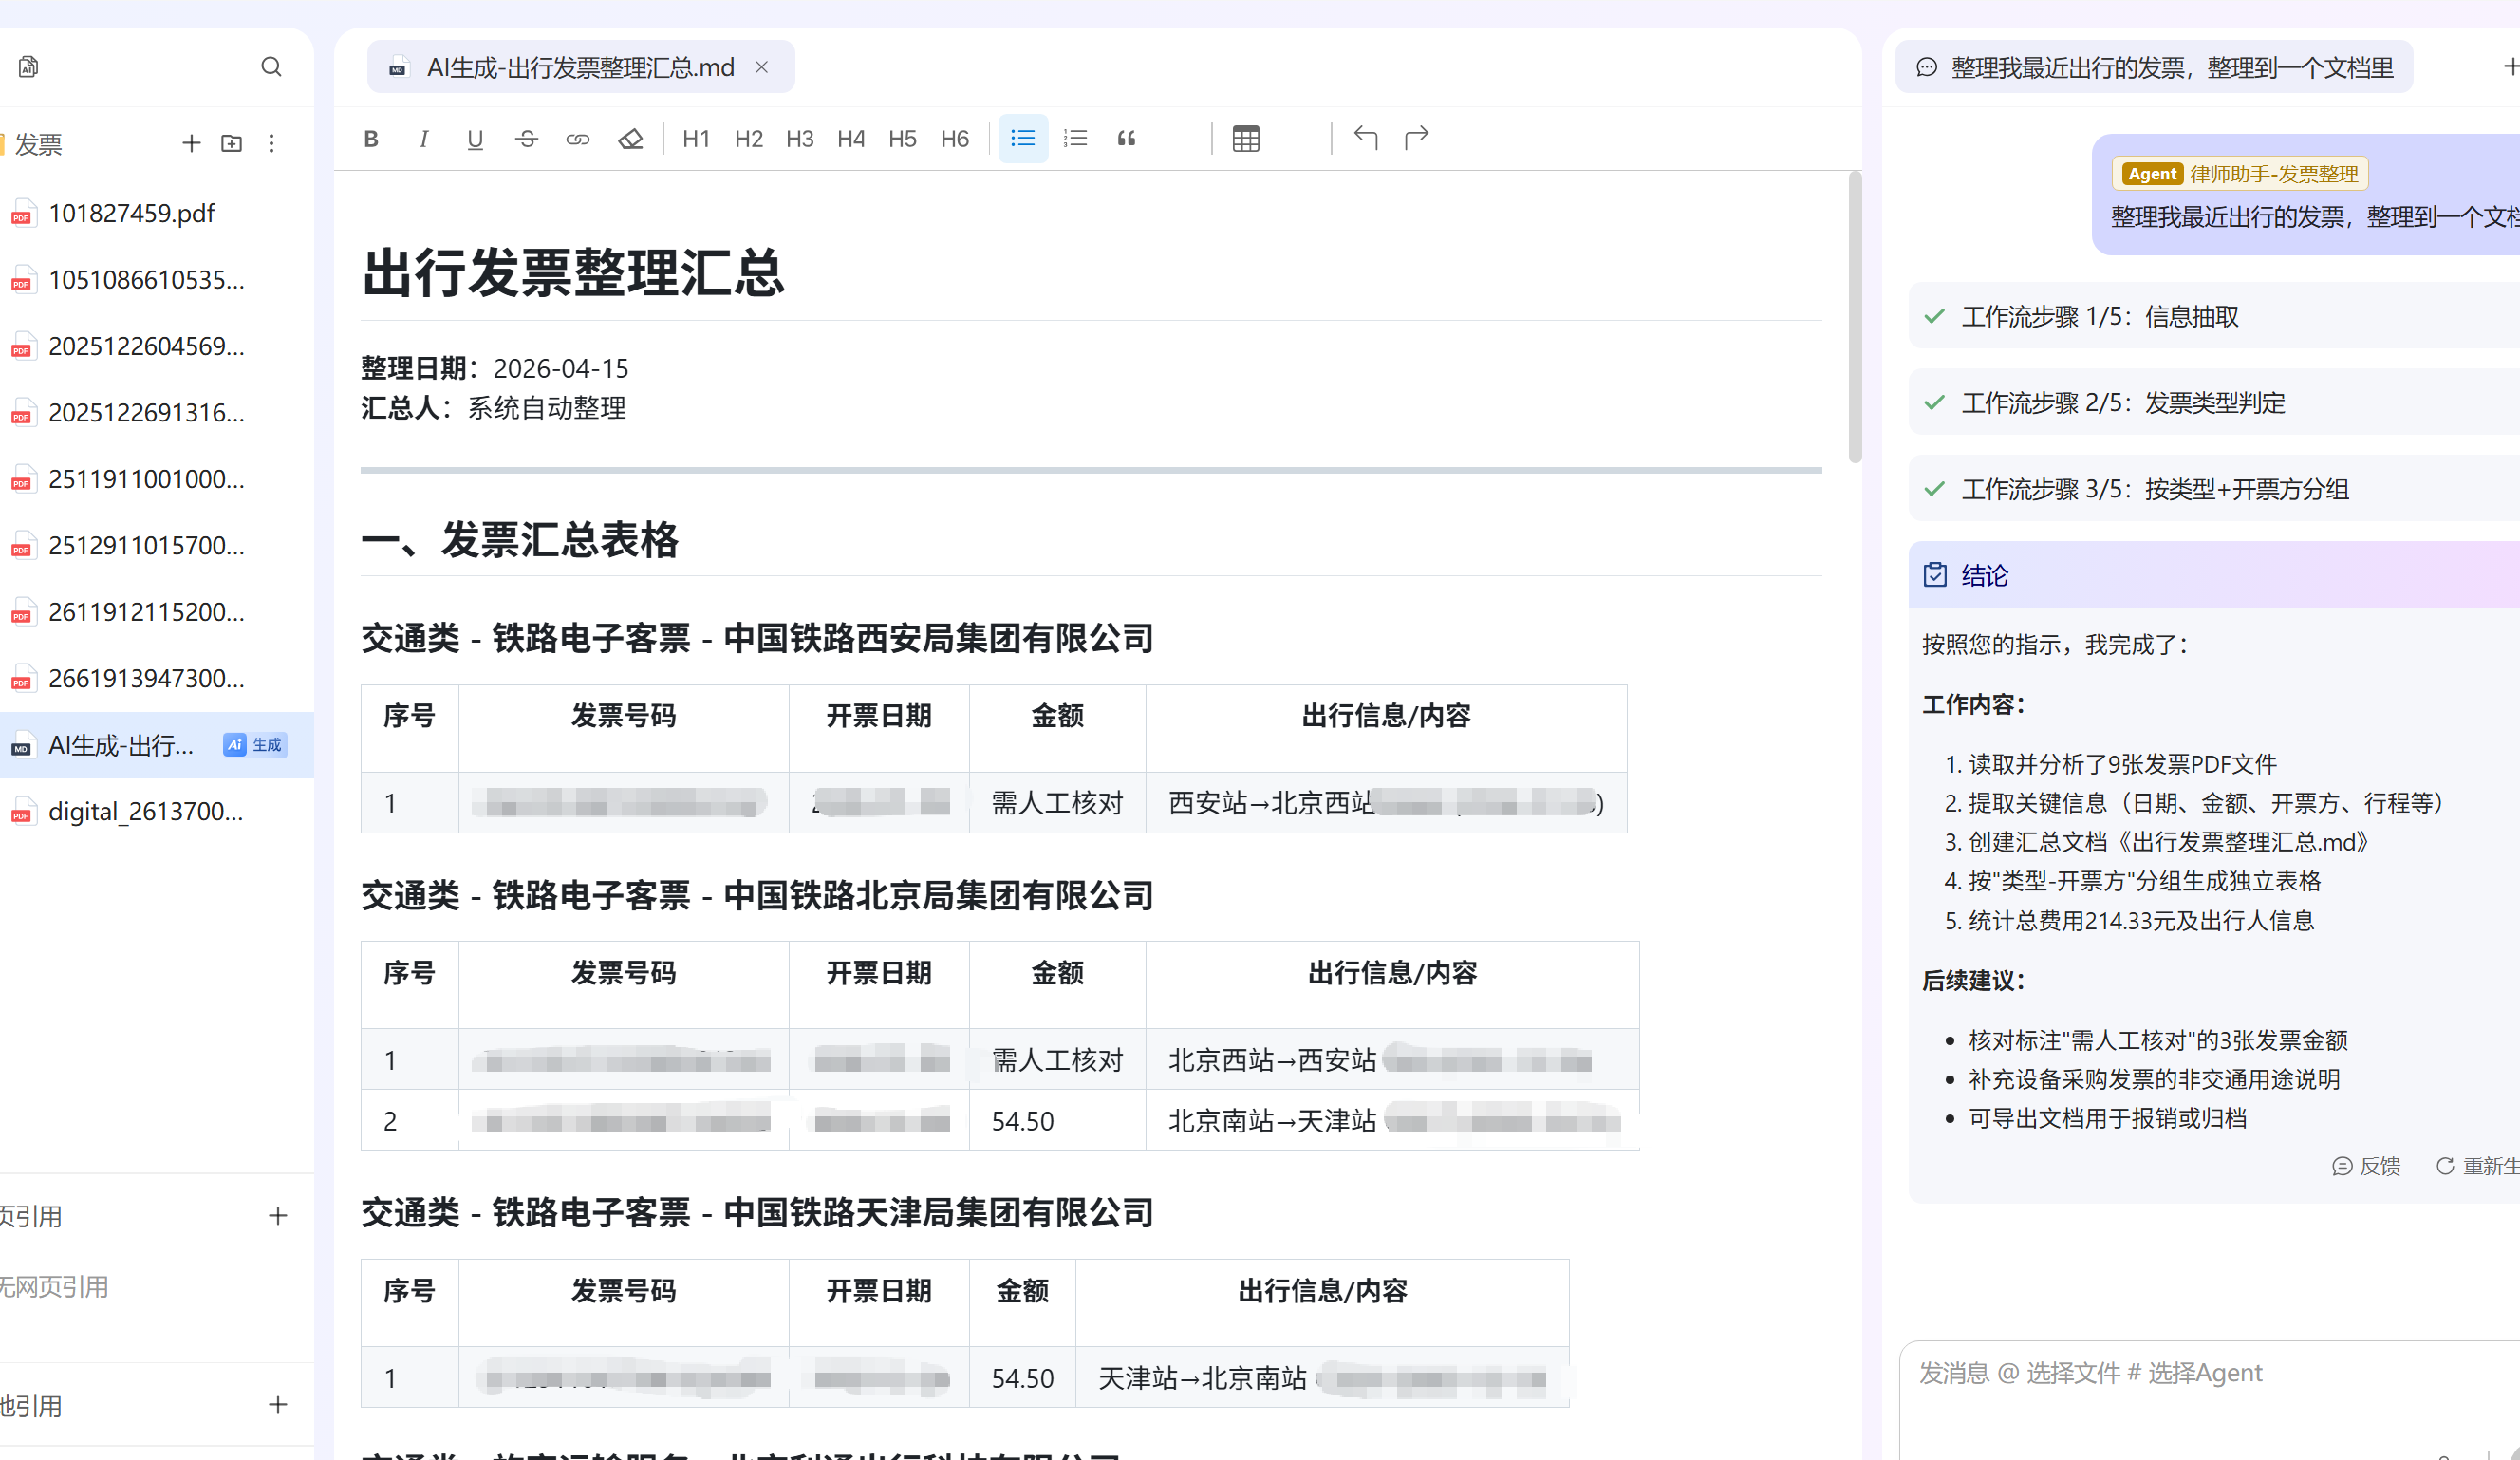Click the 反馈 feedback button

tap(2367, 1166)
